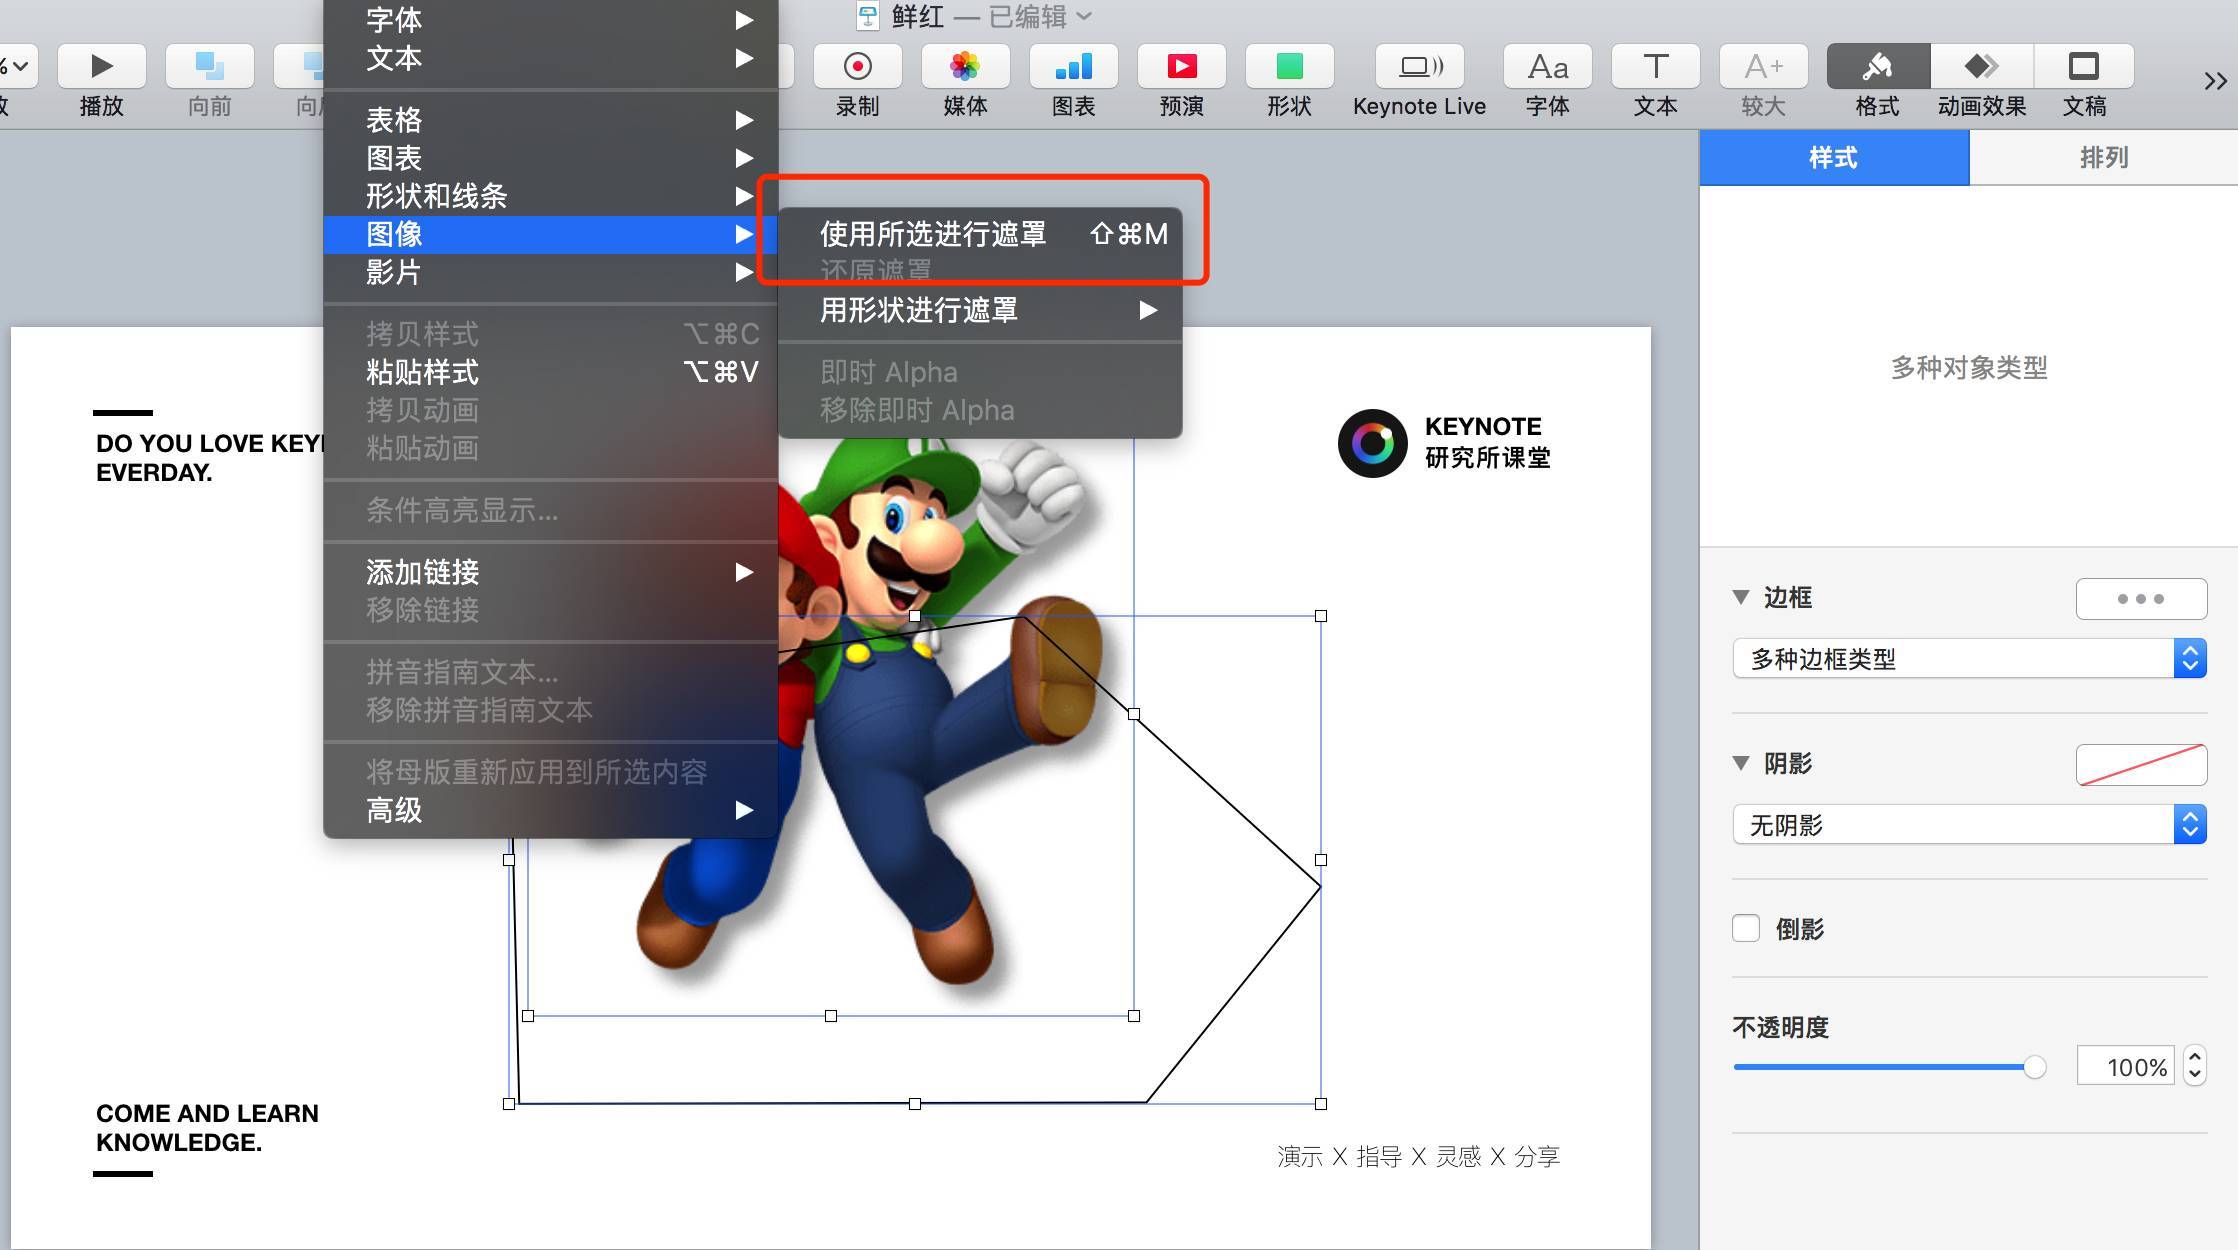Click the opacity slider knob

coord(2034,1067)
